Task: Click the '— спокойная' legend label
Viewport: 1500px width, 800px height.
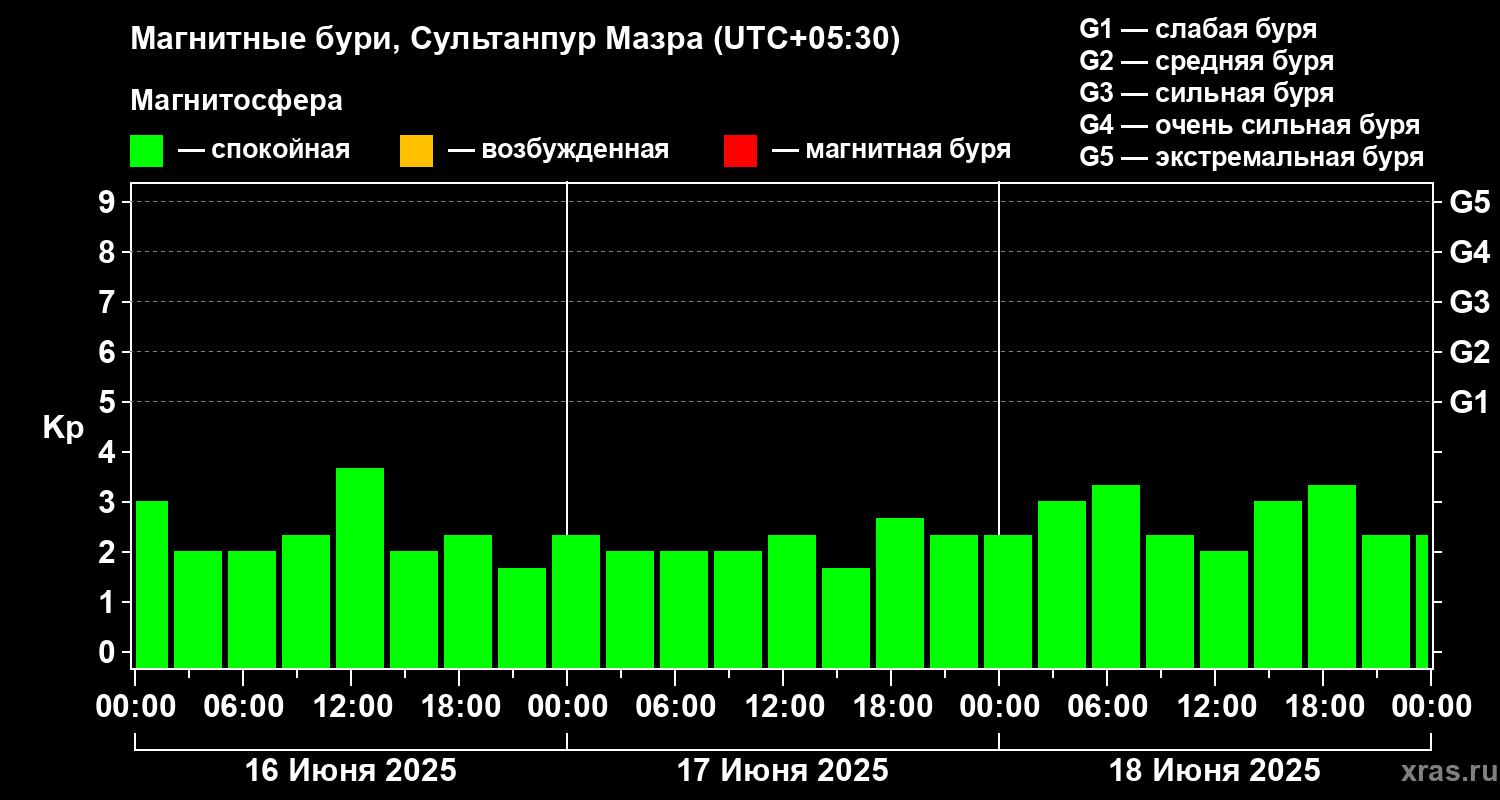Action: click(x=264, y=150)
